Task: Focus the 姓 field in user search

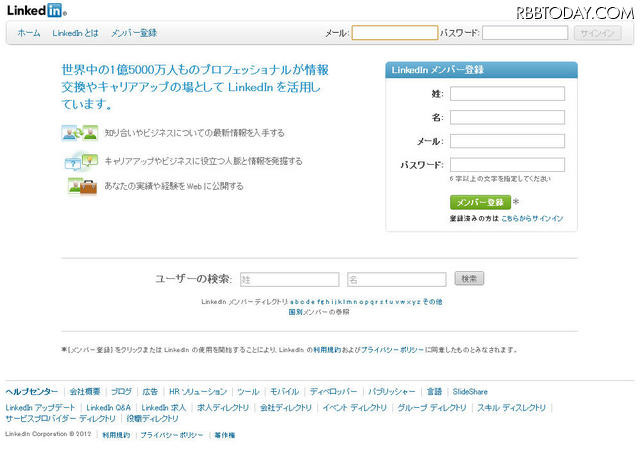Action: 289,279
